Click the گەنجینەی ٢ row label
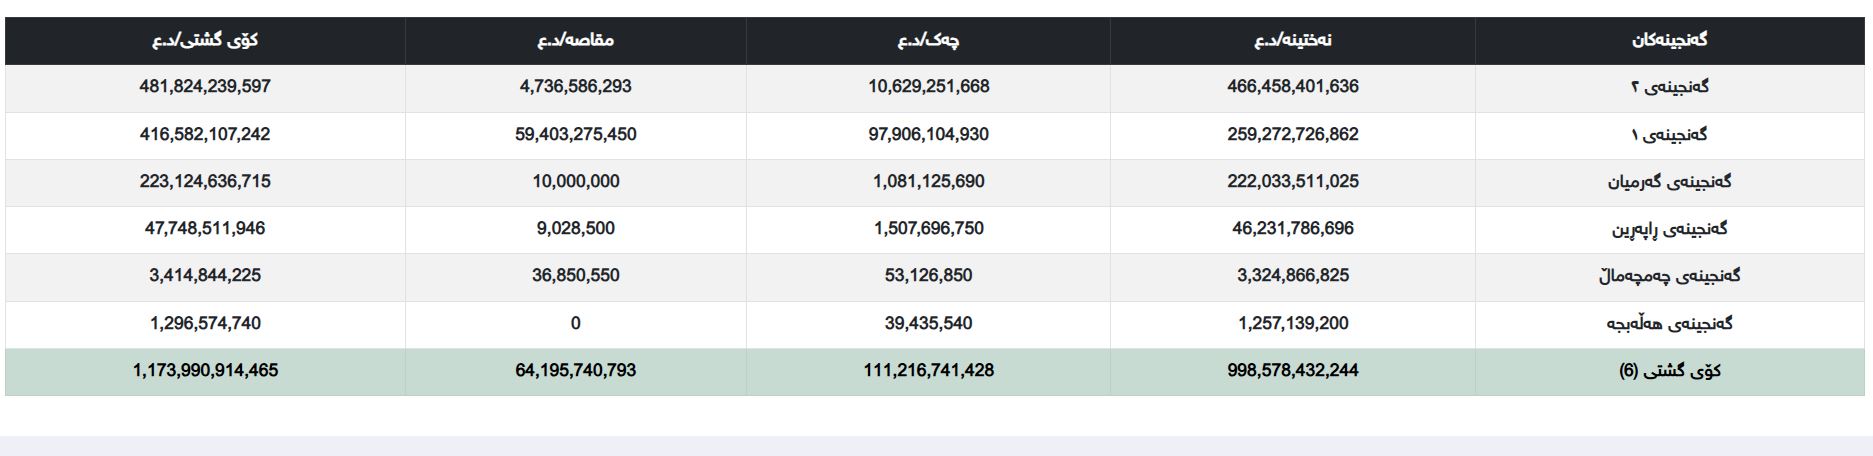Image resolution: width=1873 pixels, height=456 pixels. coord(1669,87)
